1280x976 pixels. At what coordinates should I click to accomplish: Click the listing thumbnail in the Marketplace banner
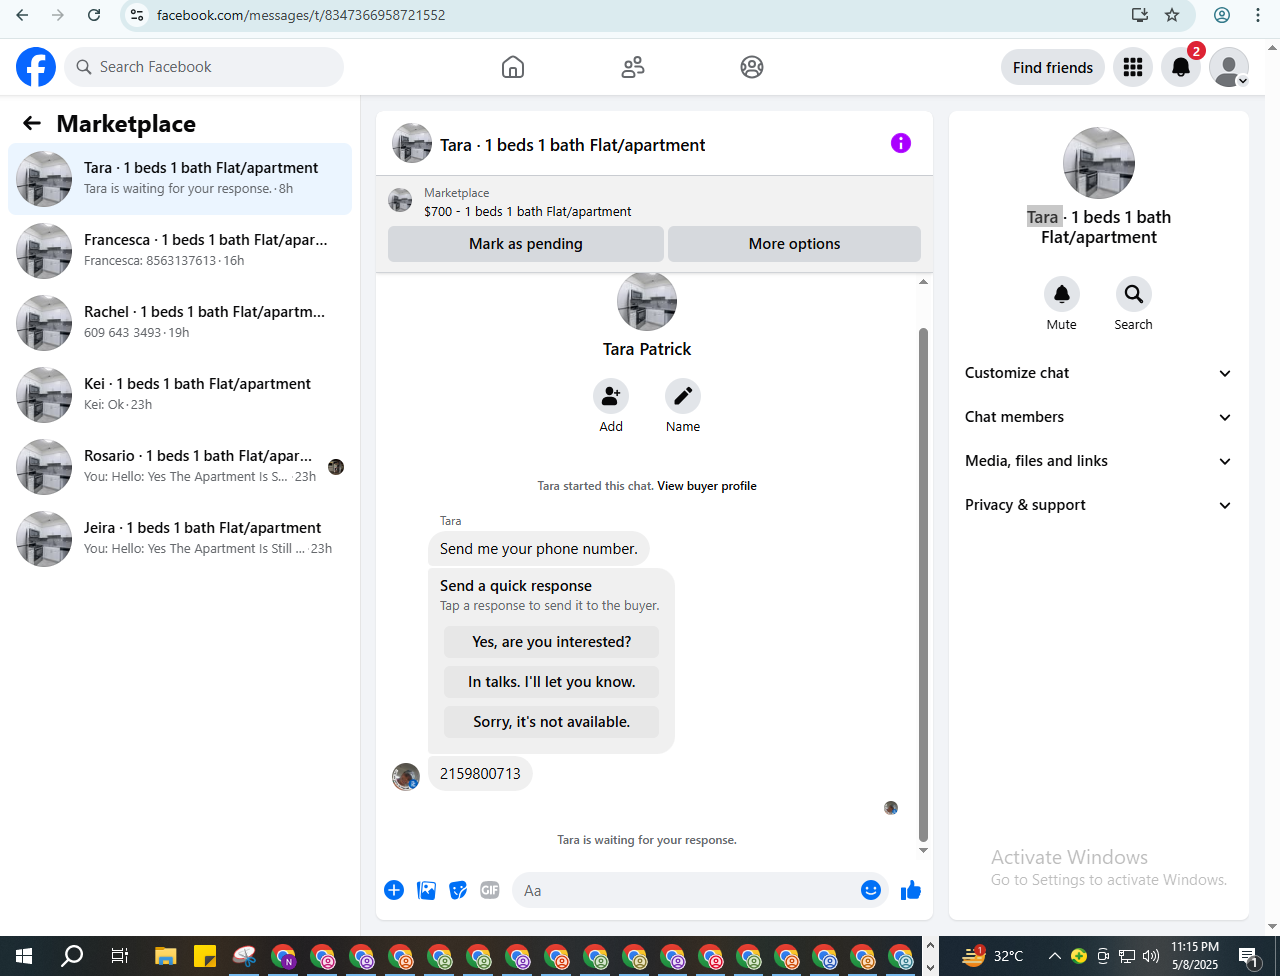(x=400, y=200)
